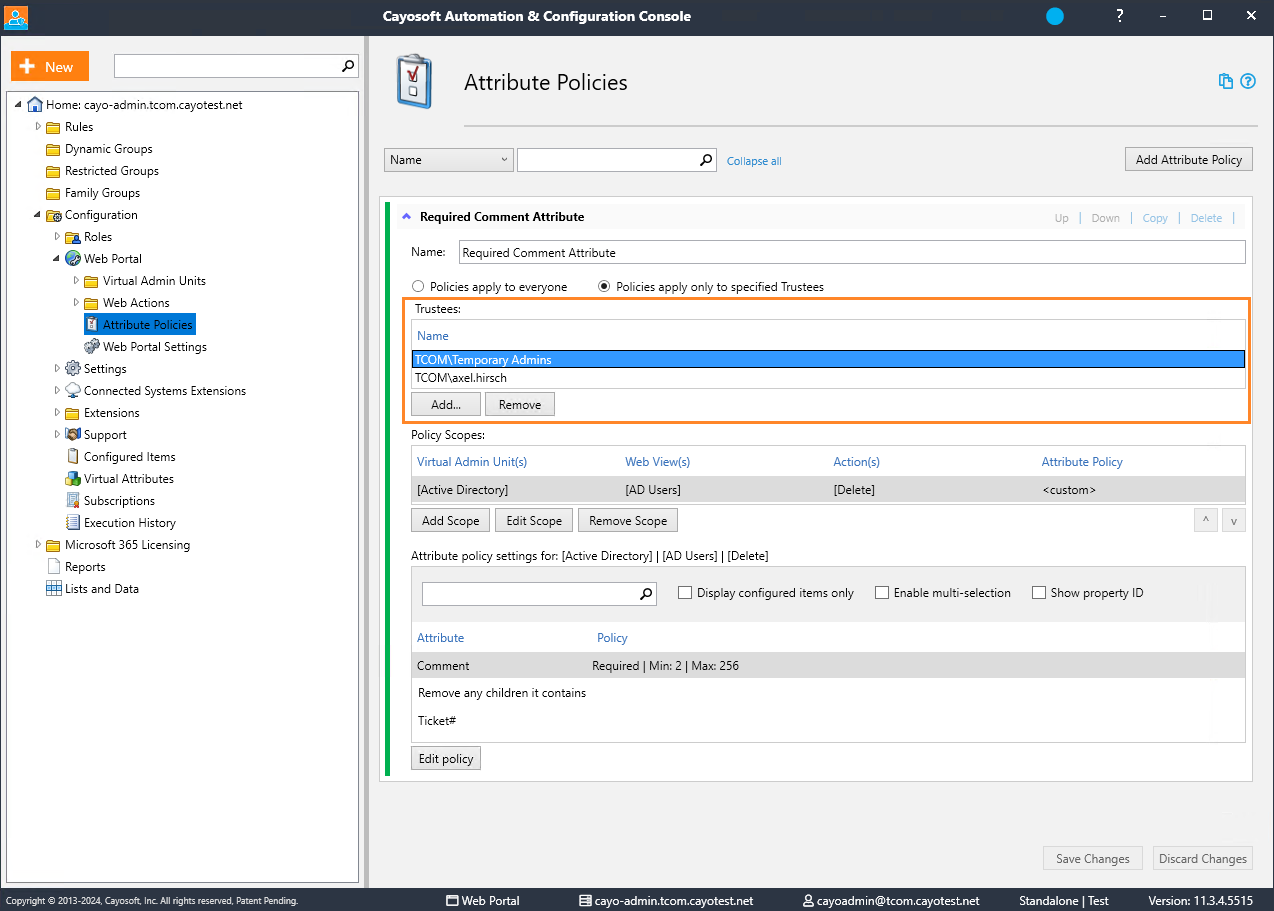
Task: Click the Subscriptions icon
Action: click(72, 501)
